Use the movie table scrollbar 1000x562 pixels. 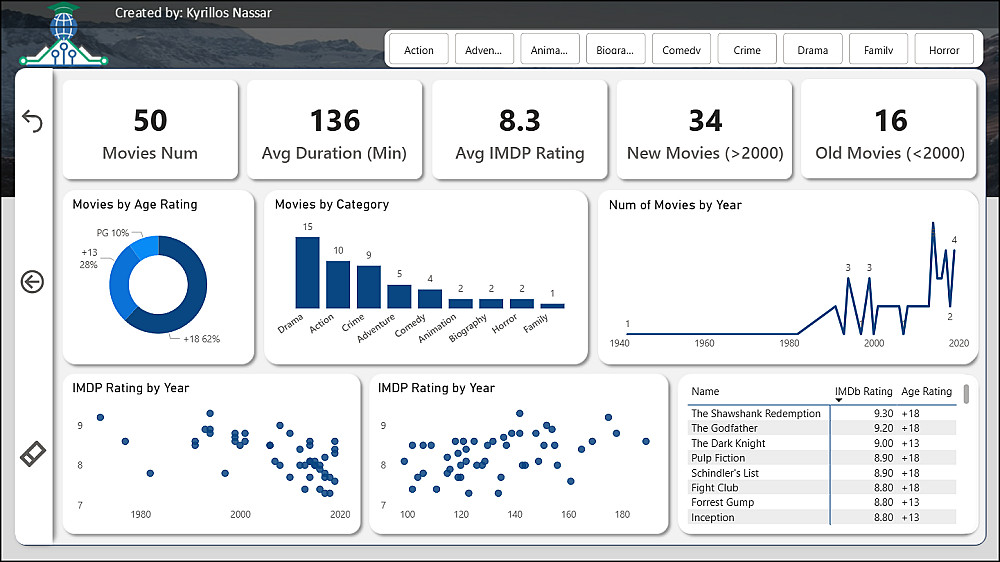coord(966,394)
